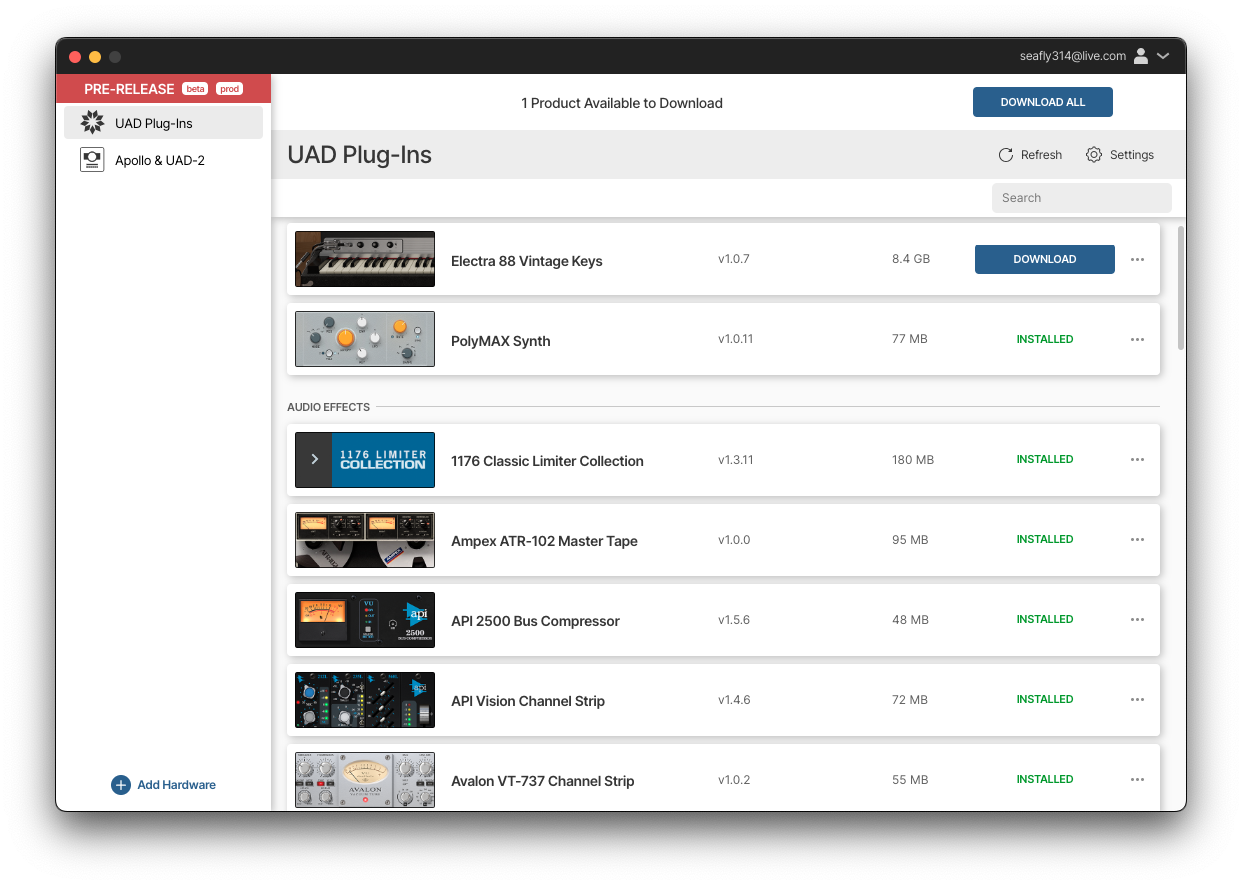Click version v1.3.11 for 1176 Collection

click(735, 460)
